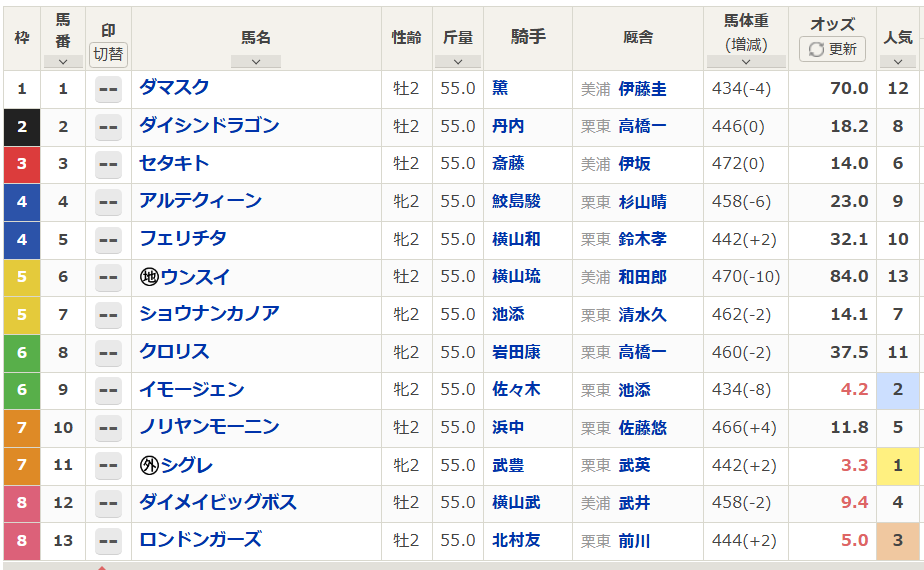Screen dimensions: 924x570
Task: Open sort dropdown under 斤量 header
Action: [x=458, y=62]
